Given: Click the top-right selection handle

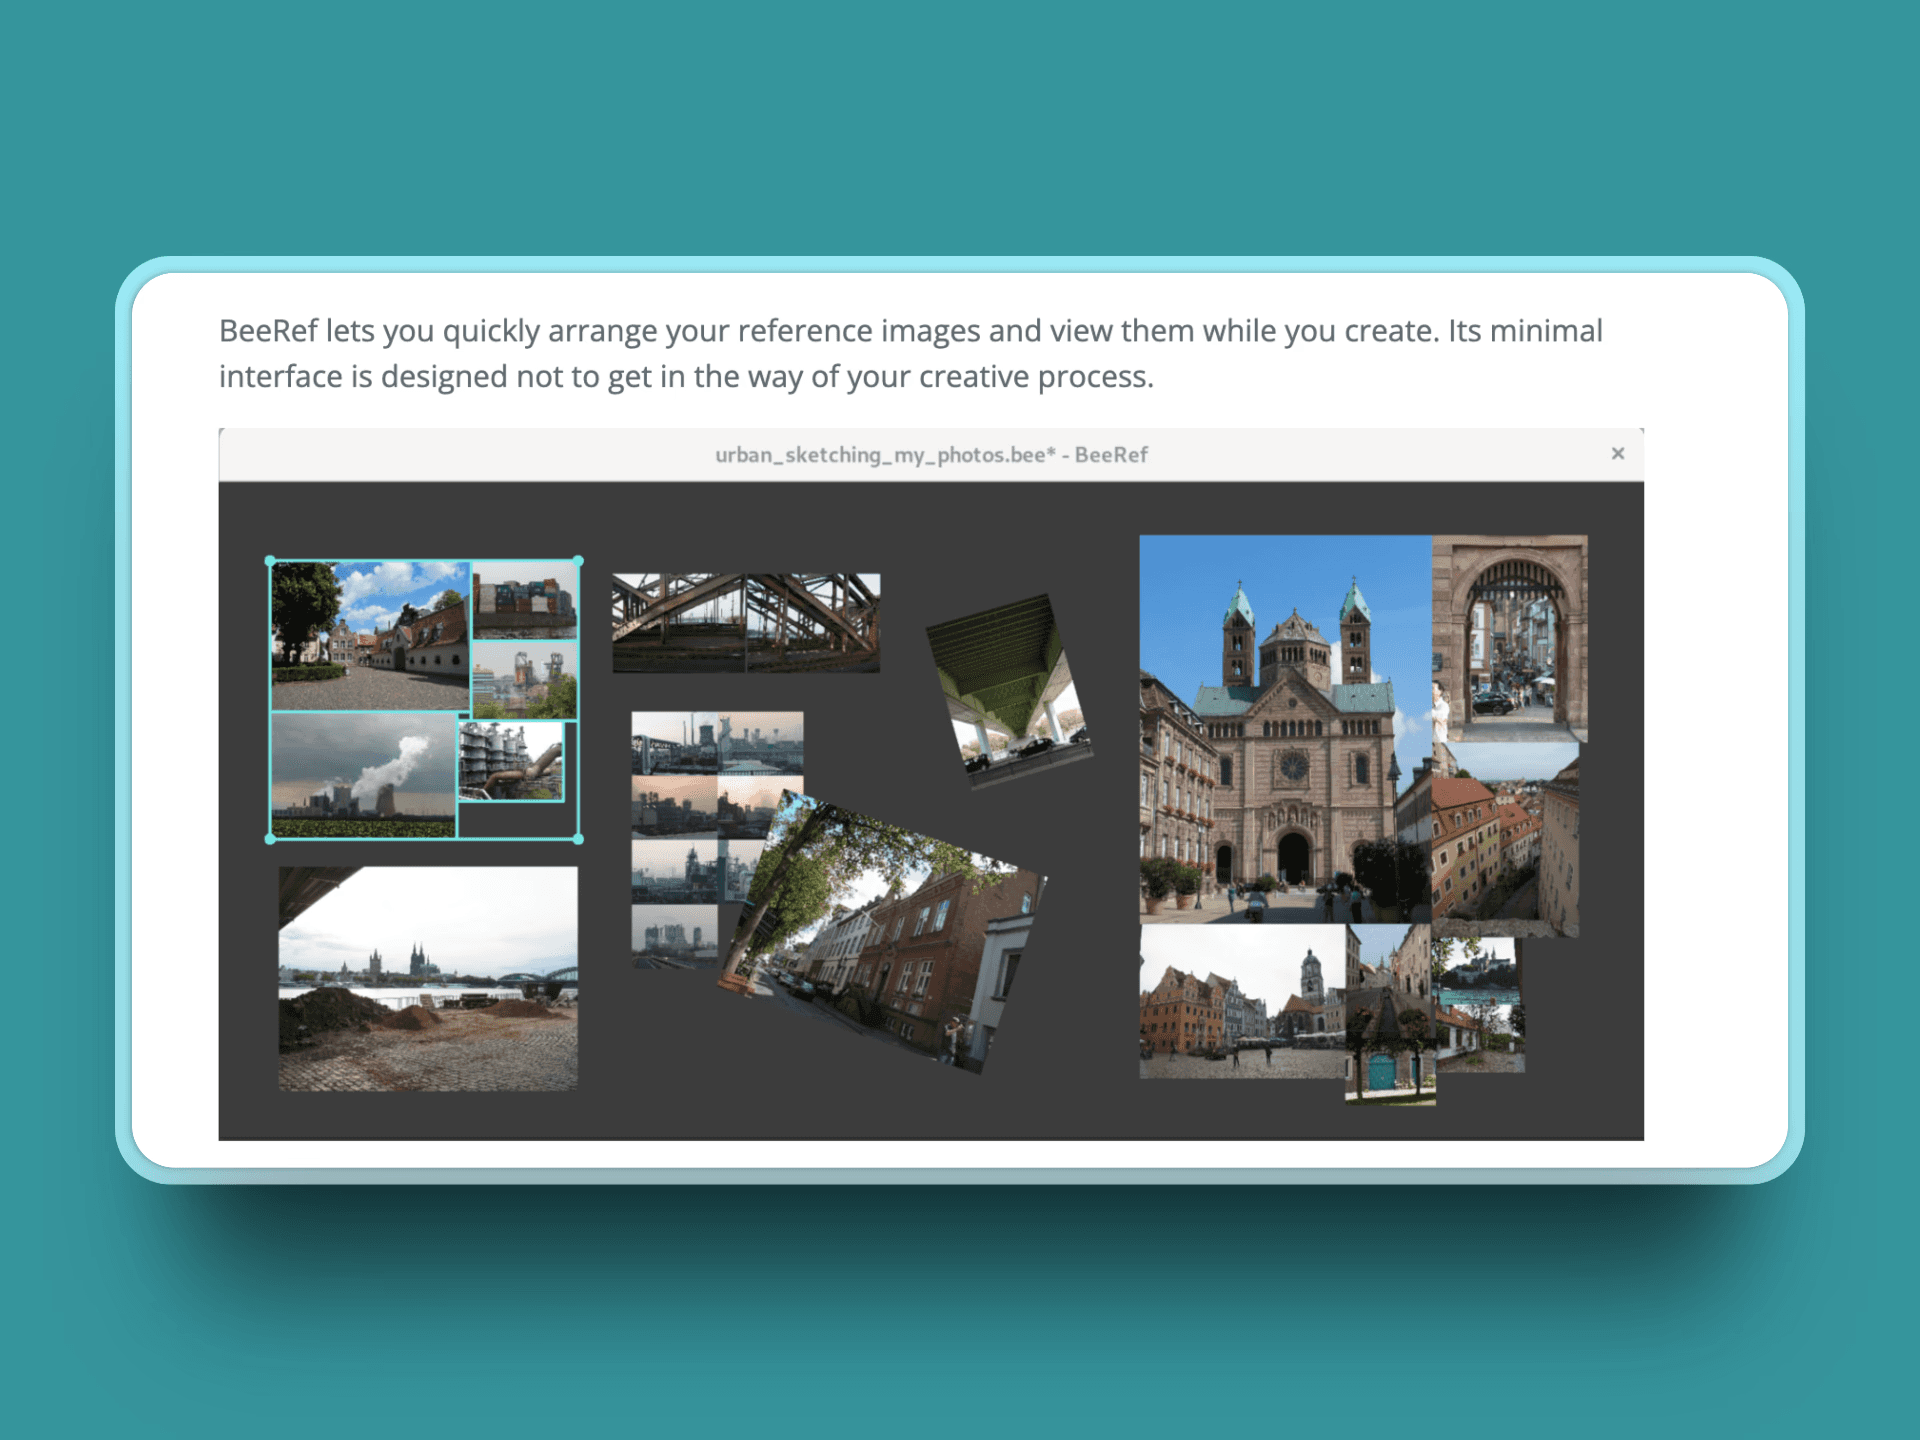Looking at the screenshot, I should click(x=578, y=562).
